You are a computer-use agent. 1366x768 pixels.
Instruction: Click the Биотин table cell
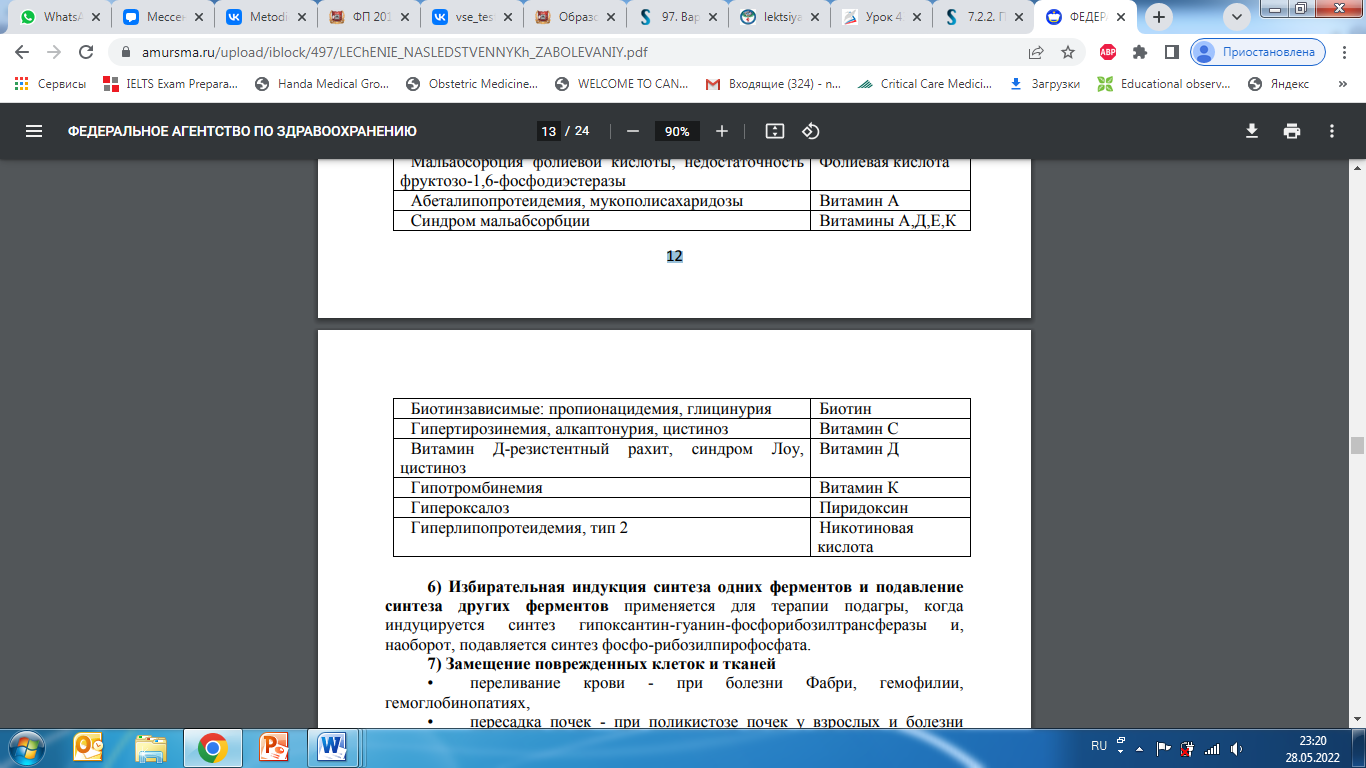[890, 408]
